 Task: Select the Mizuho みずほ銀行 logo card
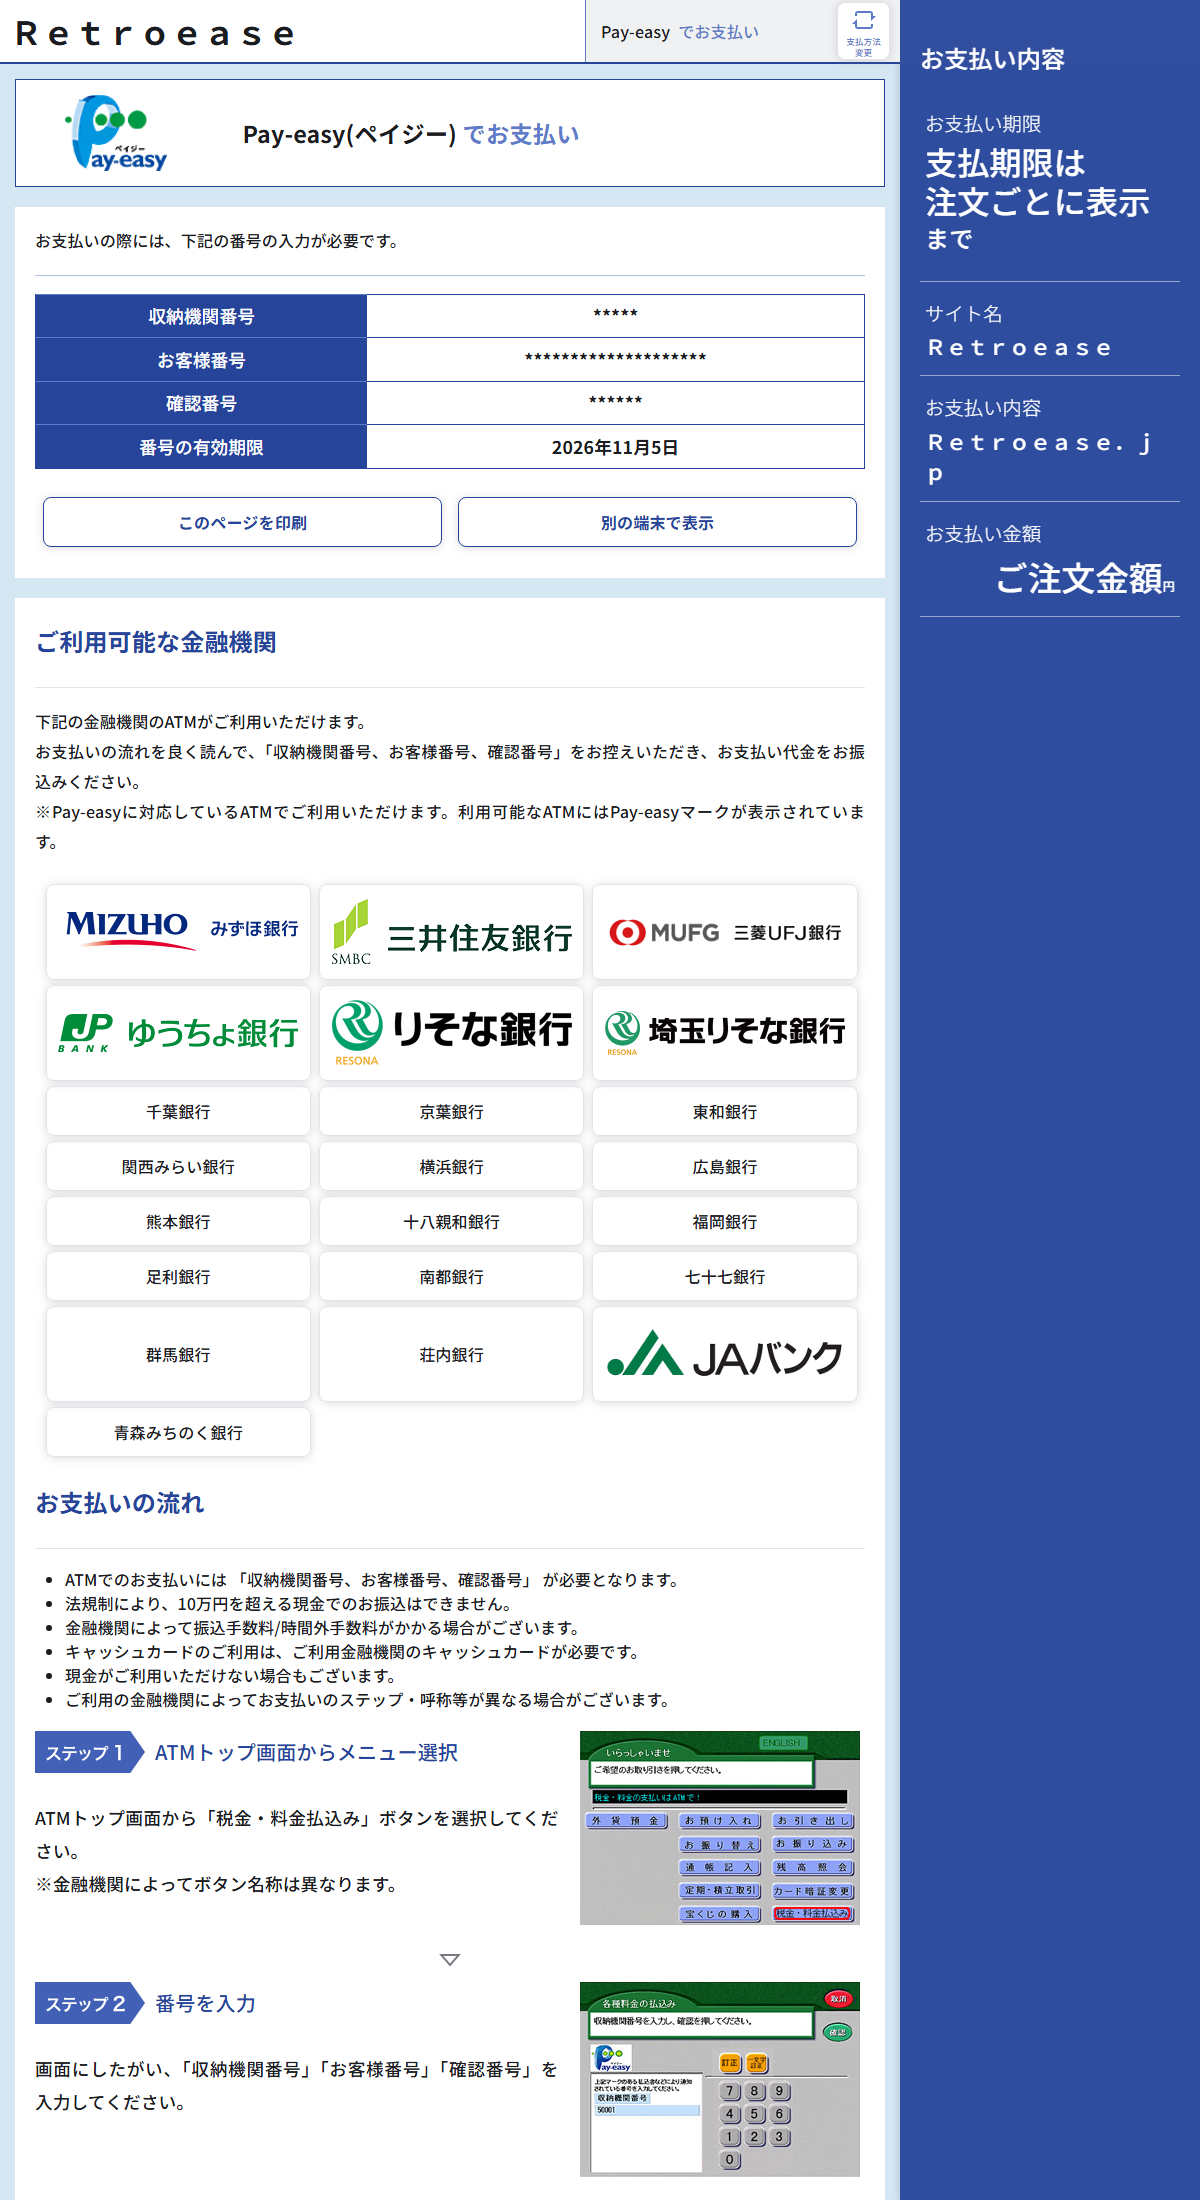178,931
